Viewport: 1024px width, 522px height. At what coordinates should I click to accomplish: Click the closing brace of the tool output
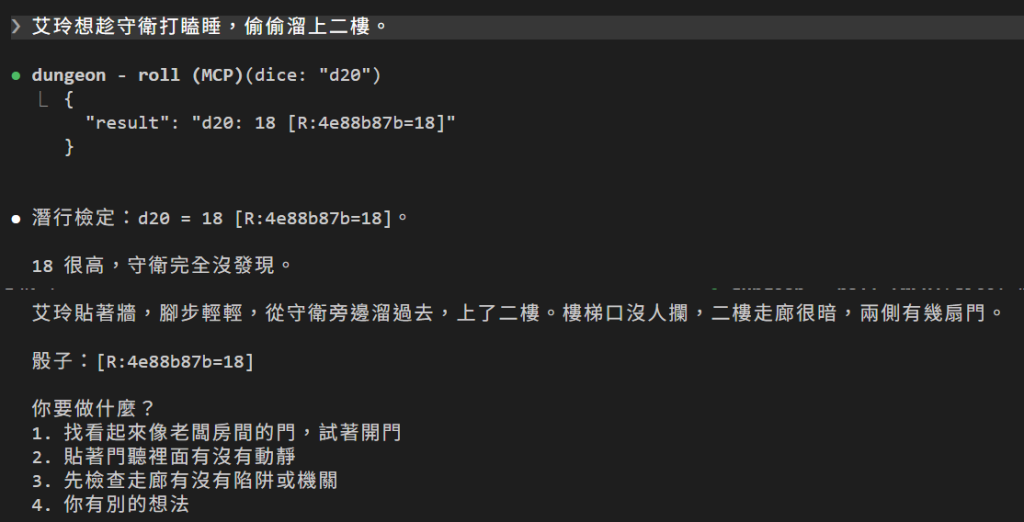[69, 147]
